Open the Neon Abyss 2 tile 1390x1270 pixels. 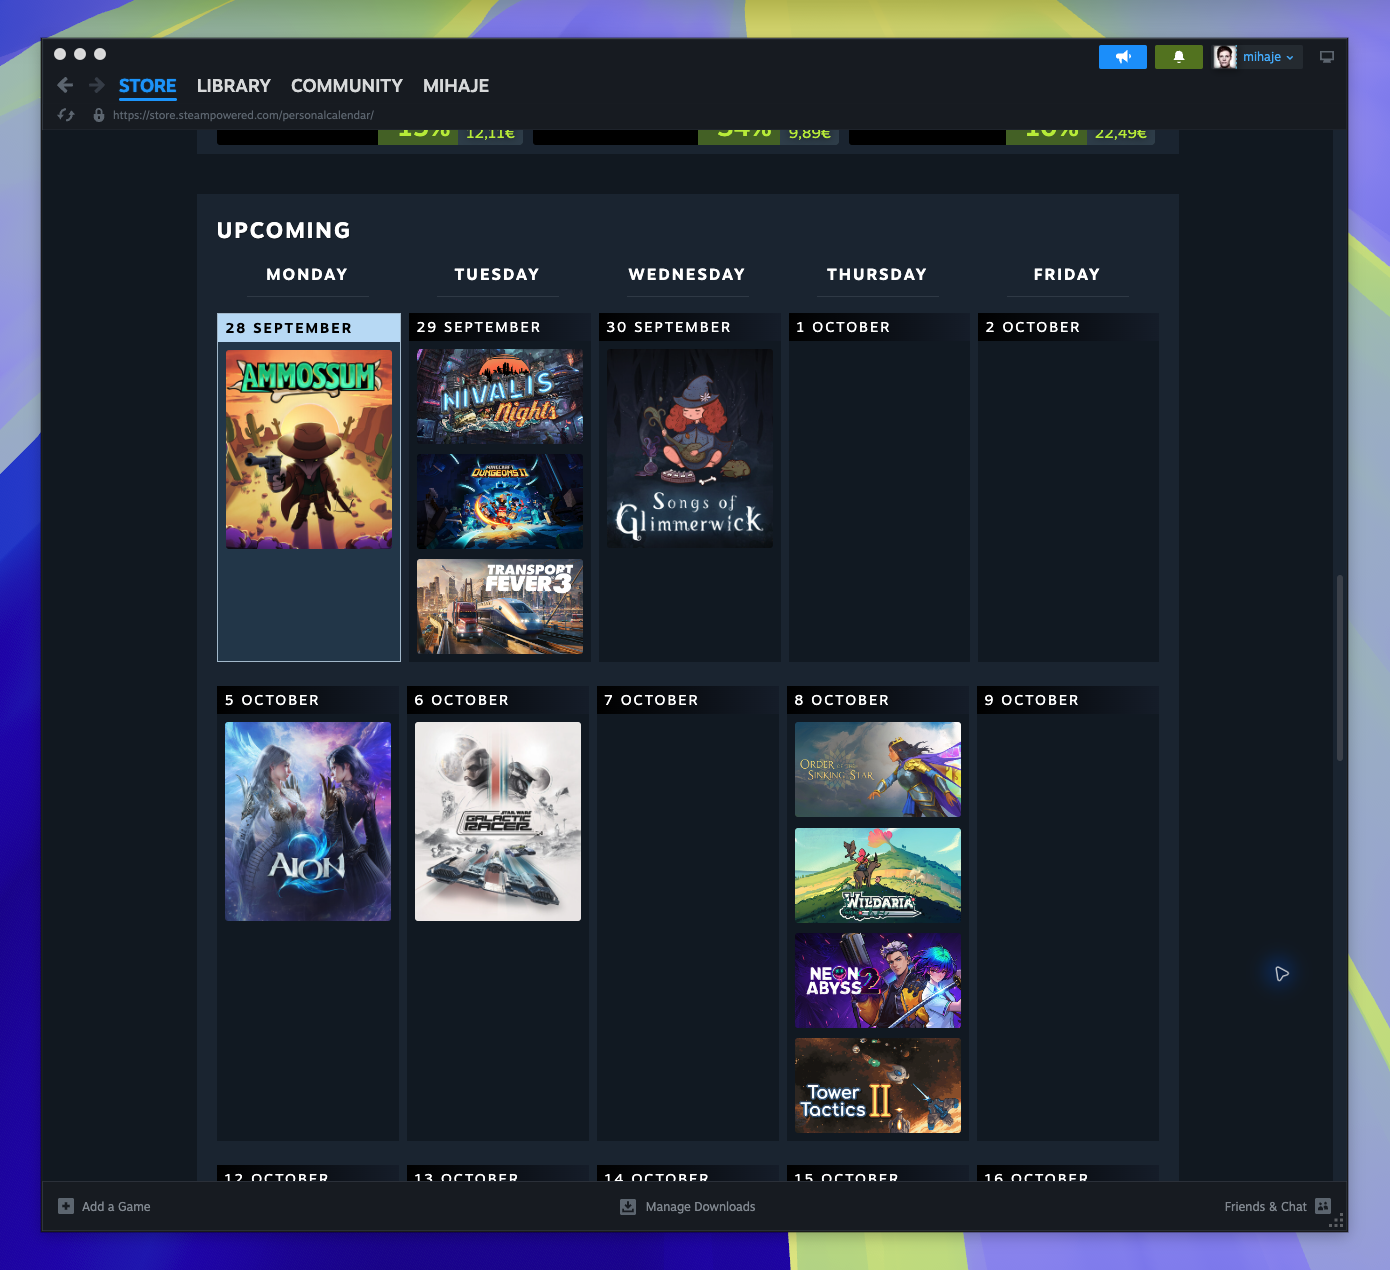click(x=878, y=980)
